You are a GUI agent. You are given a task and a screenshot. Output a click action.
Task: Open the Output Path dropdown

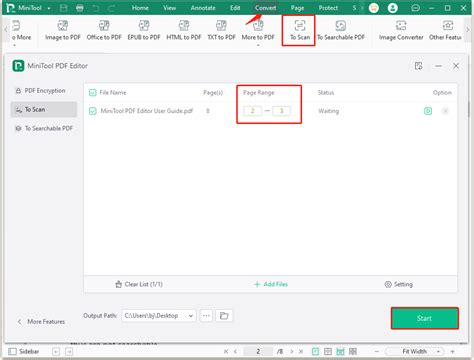coord(159,316)
